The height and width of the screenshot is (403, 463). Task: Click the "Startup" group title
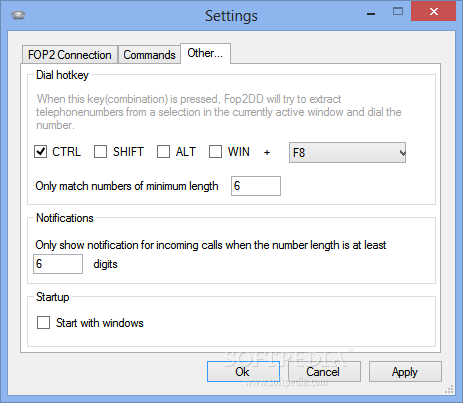(52, 297)
